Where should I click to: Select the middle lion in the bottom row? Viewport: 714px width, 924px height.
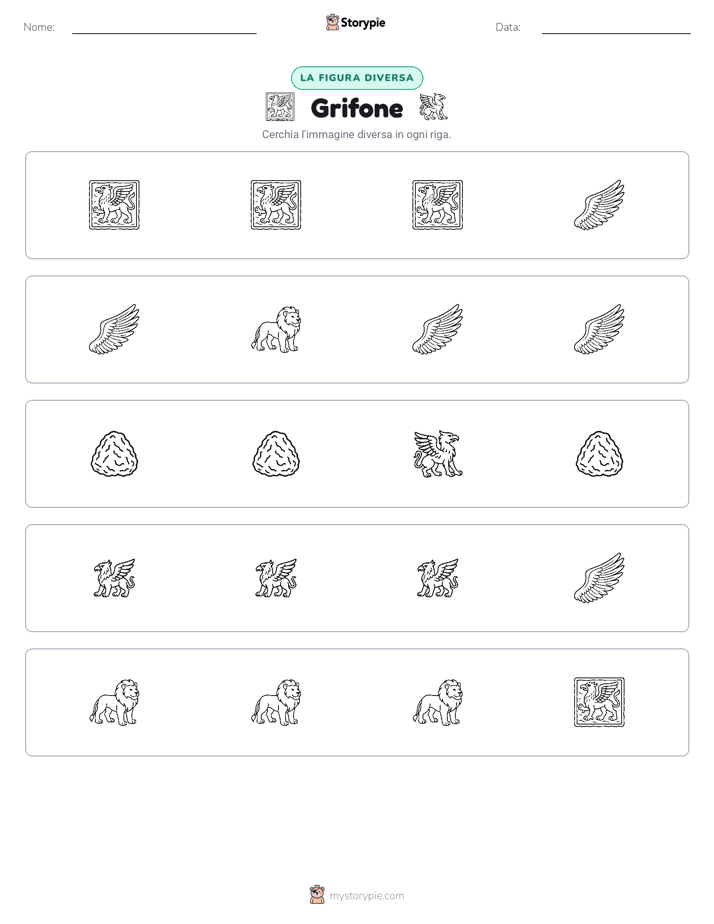click(x=276, y=702)
